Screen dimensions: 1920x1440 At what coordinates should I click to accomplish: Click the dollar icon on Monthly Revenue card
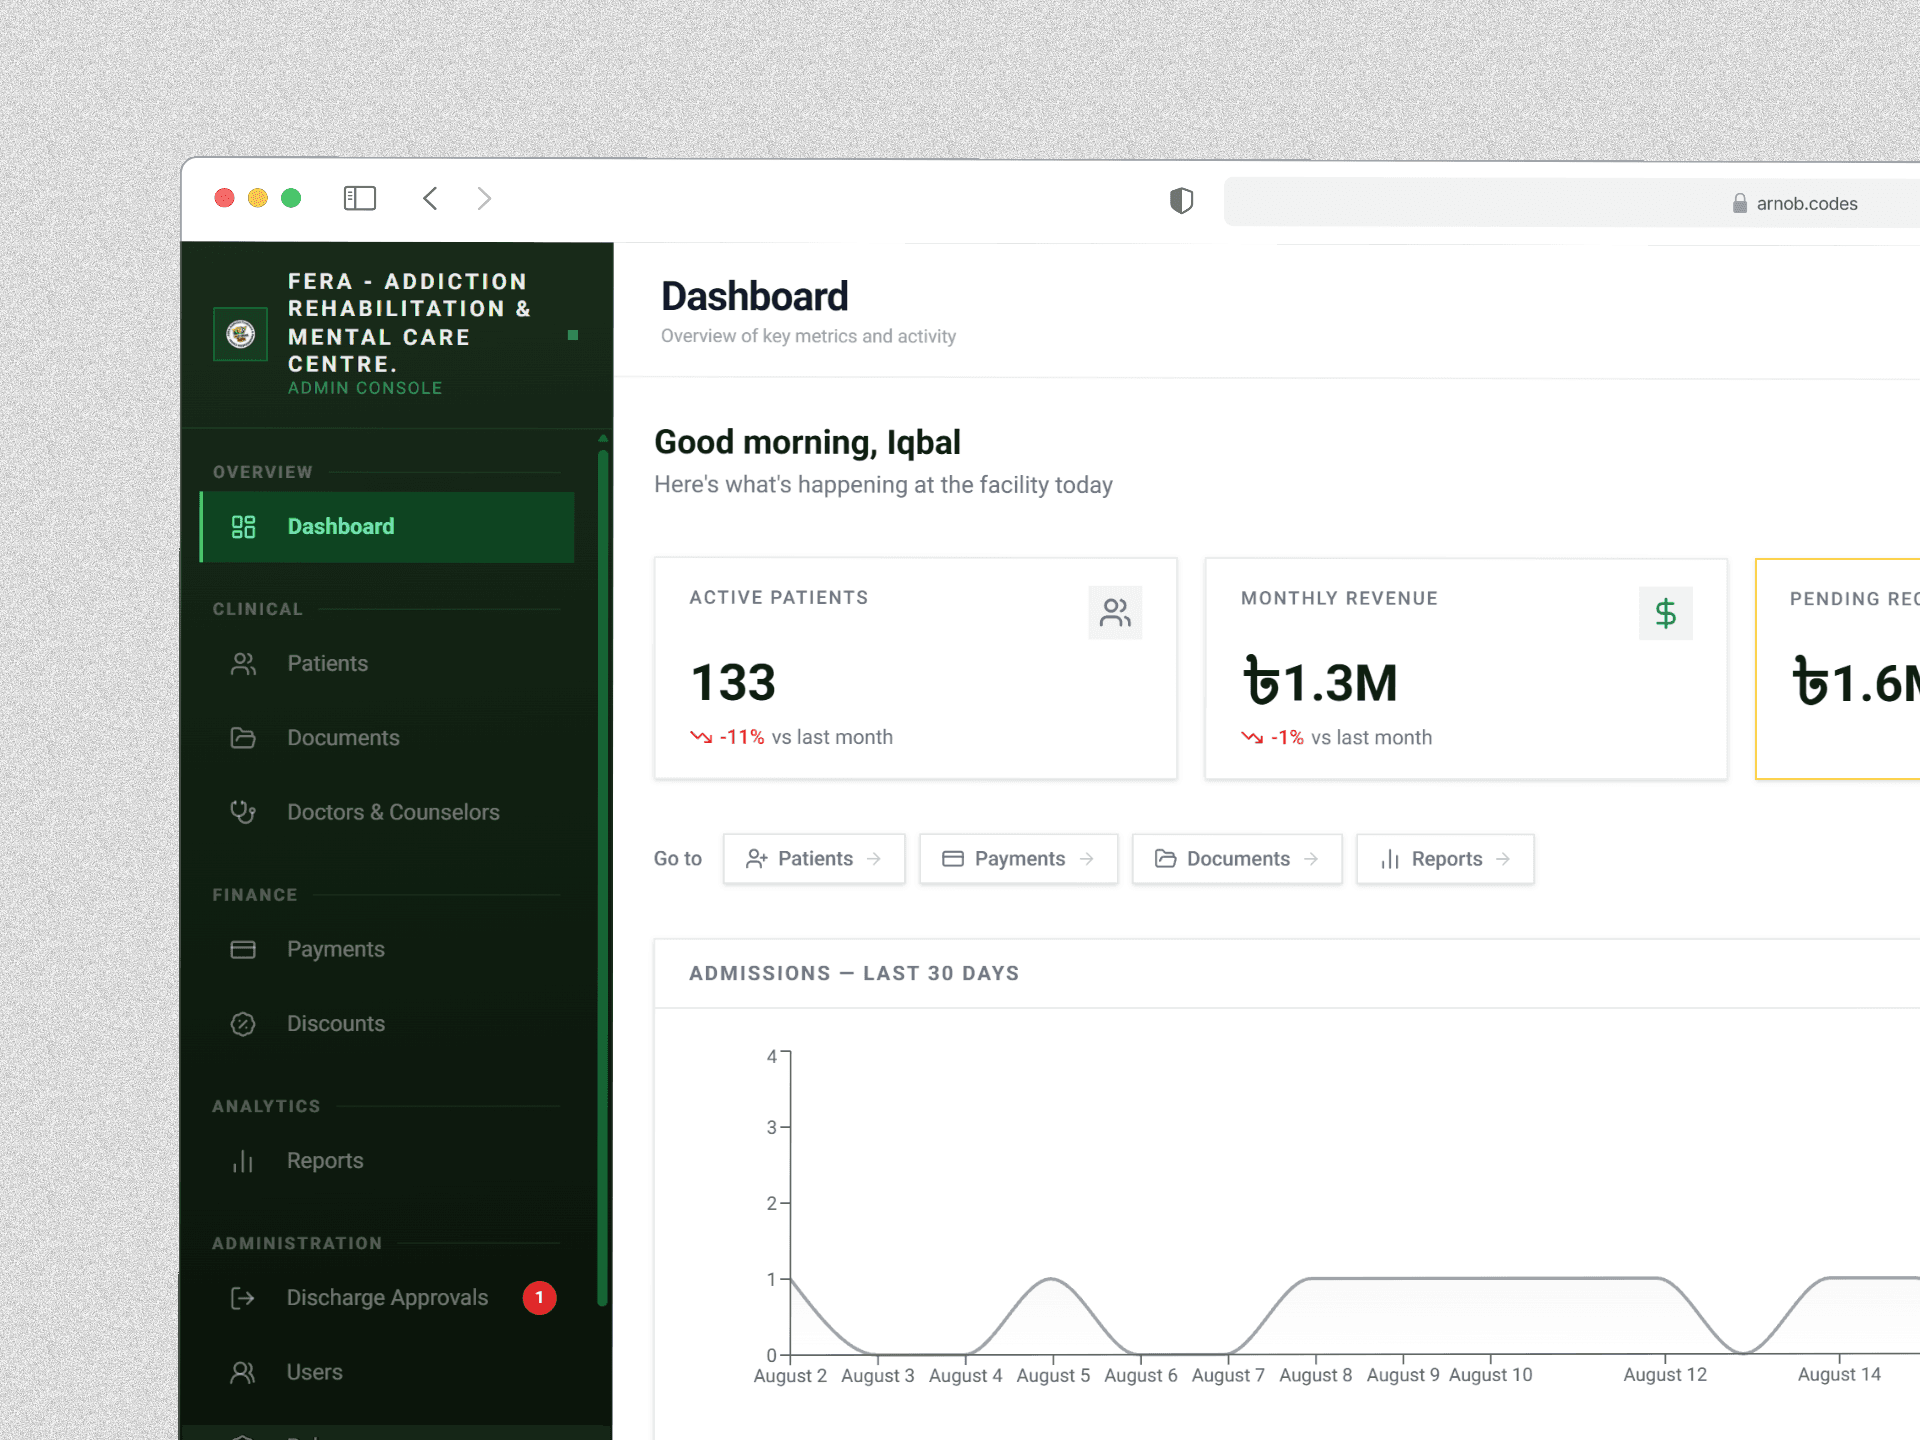click(1665, 613)
